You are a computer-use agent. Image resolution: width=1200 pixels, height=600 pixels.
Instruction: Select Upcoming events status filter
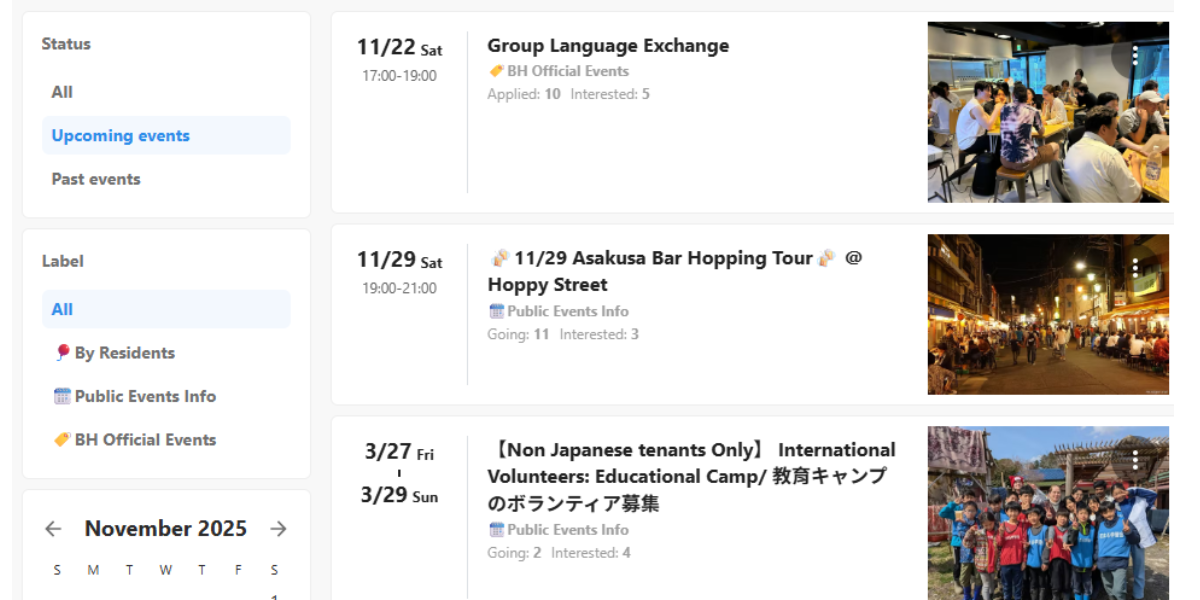[x=121, y=136]
